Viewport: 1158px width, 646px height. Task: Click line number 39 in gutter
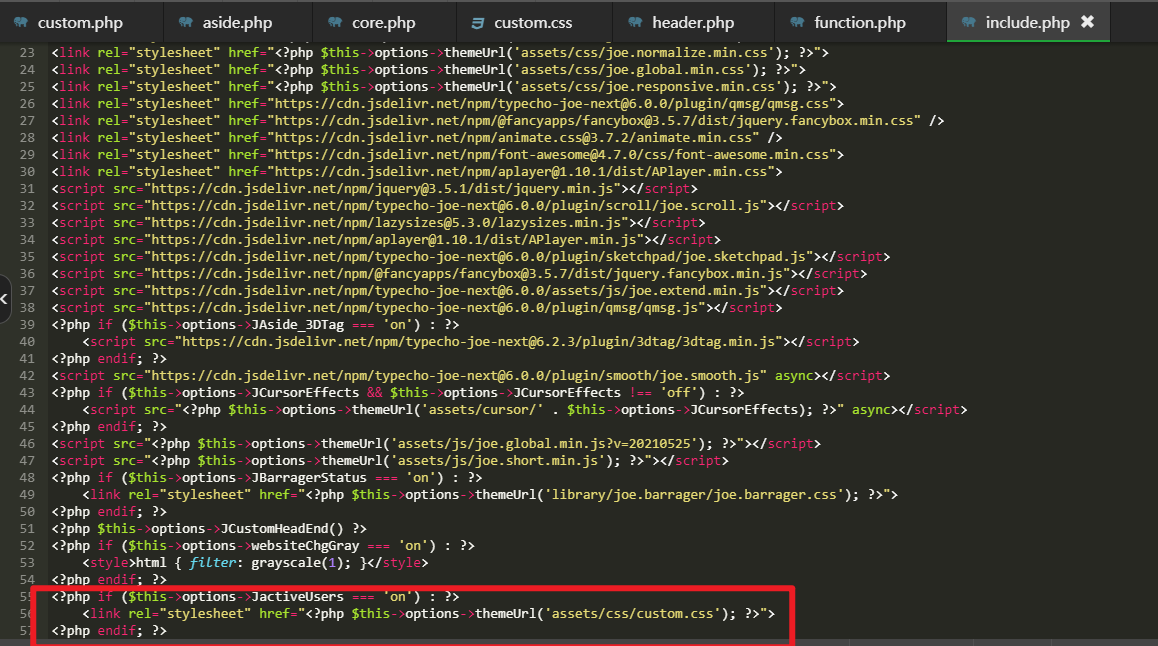tap(27, 324)
